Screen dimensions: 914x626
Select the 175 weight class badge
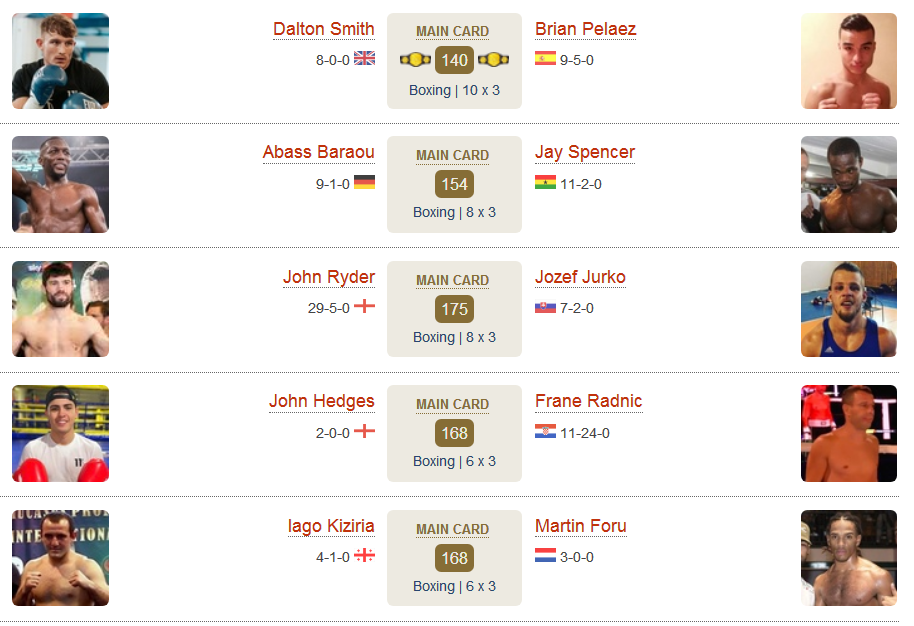tap(454, 309)
